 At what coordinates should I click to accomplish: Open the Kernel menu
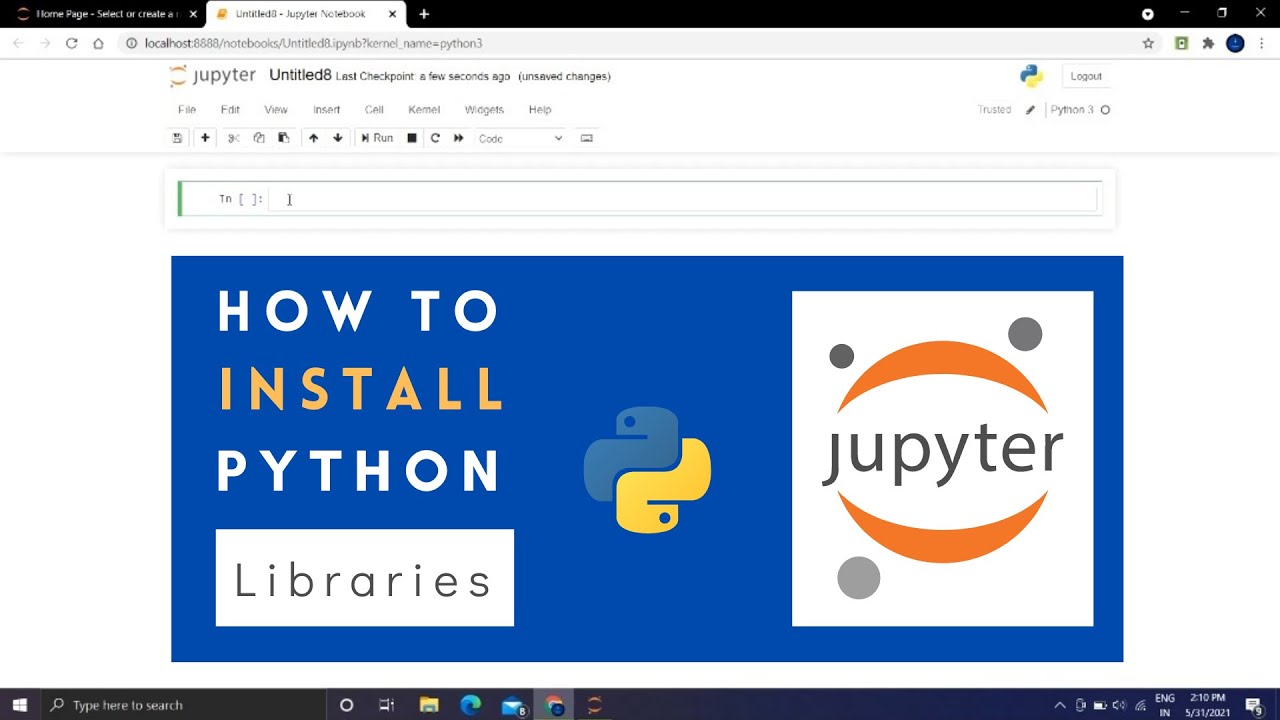coord(424,110)
